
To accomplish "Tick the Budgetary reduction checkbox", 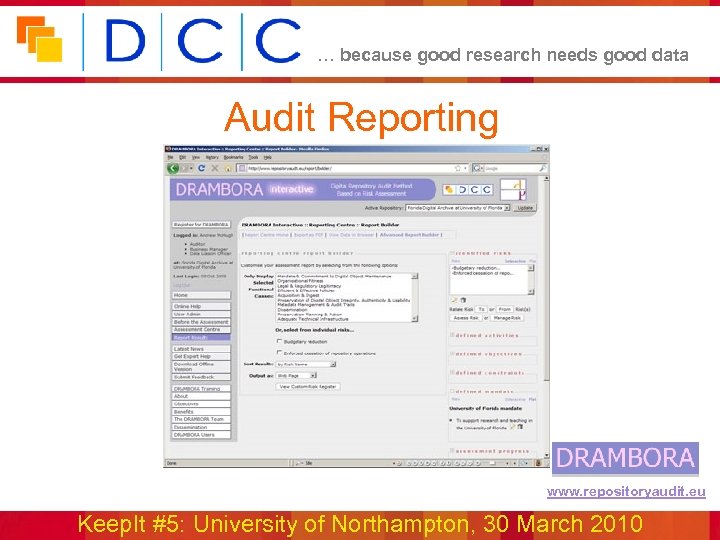I will [279, 341].
